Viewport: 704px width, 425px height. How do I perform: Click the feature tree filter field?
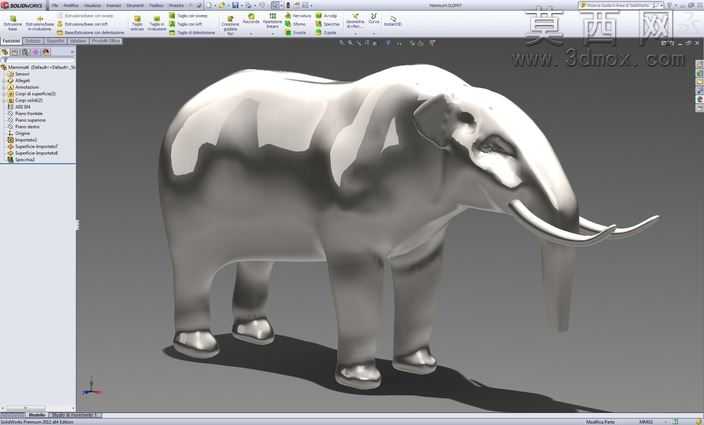tap(38, 60)
